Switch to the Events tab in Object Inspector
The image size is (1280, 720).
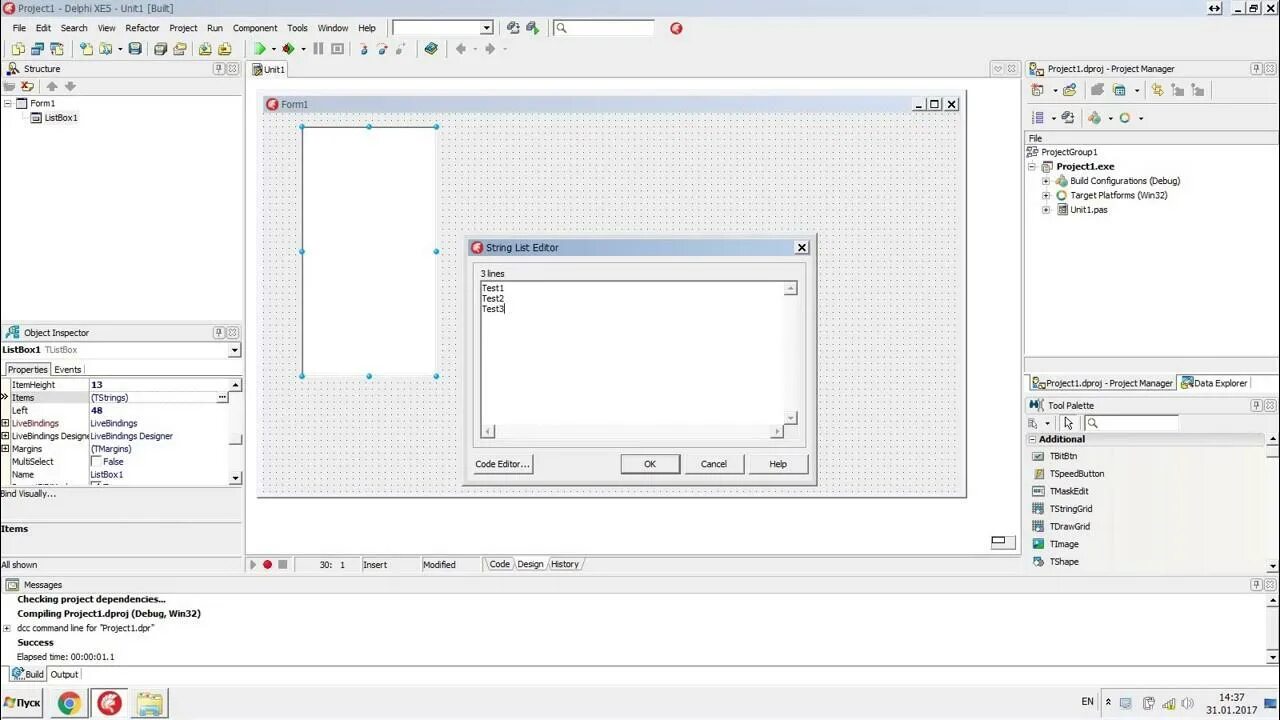tap(68, 370)
